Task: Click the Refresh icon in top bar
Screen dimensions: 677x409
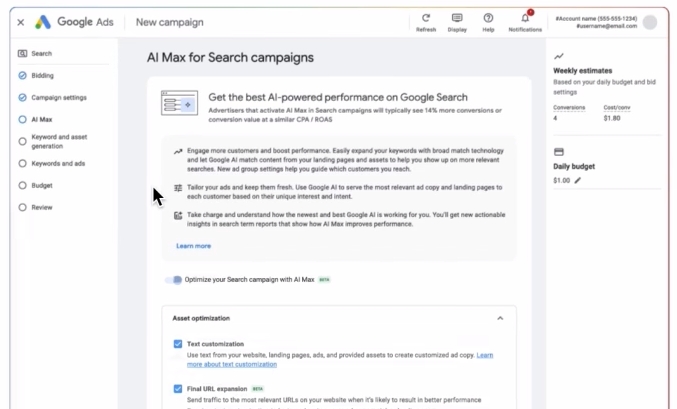Action: pos(426,18)
